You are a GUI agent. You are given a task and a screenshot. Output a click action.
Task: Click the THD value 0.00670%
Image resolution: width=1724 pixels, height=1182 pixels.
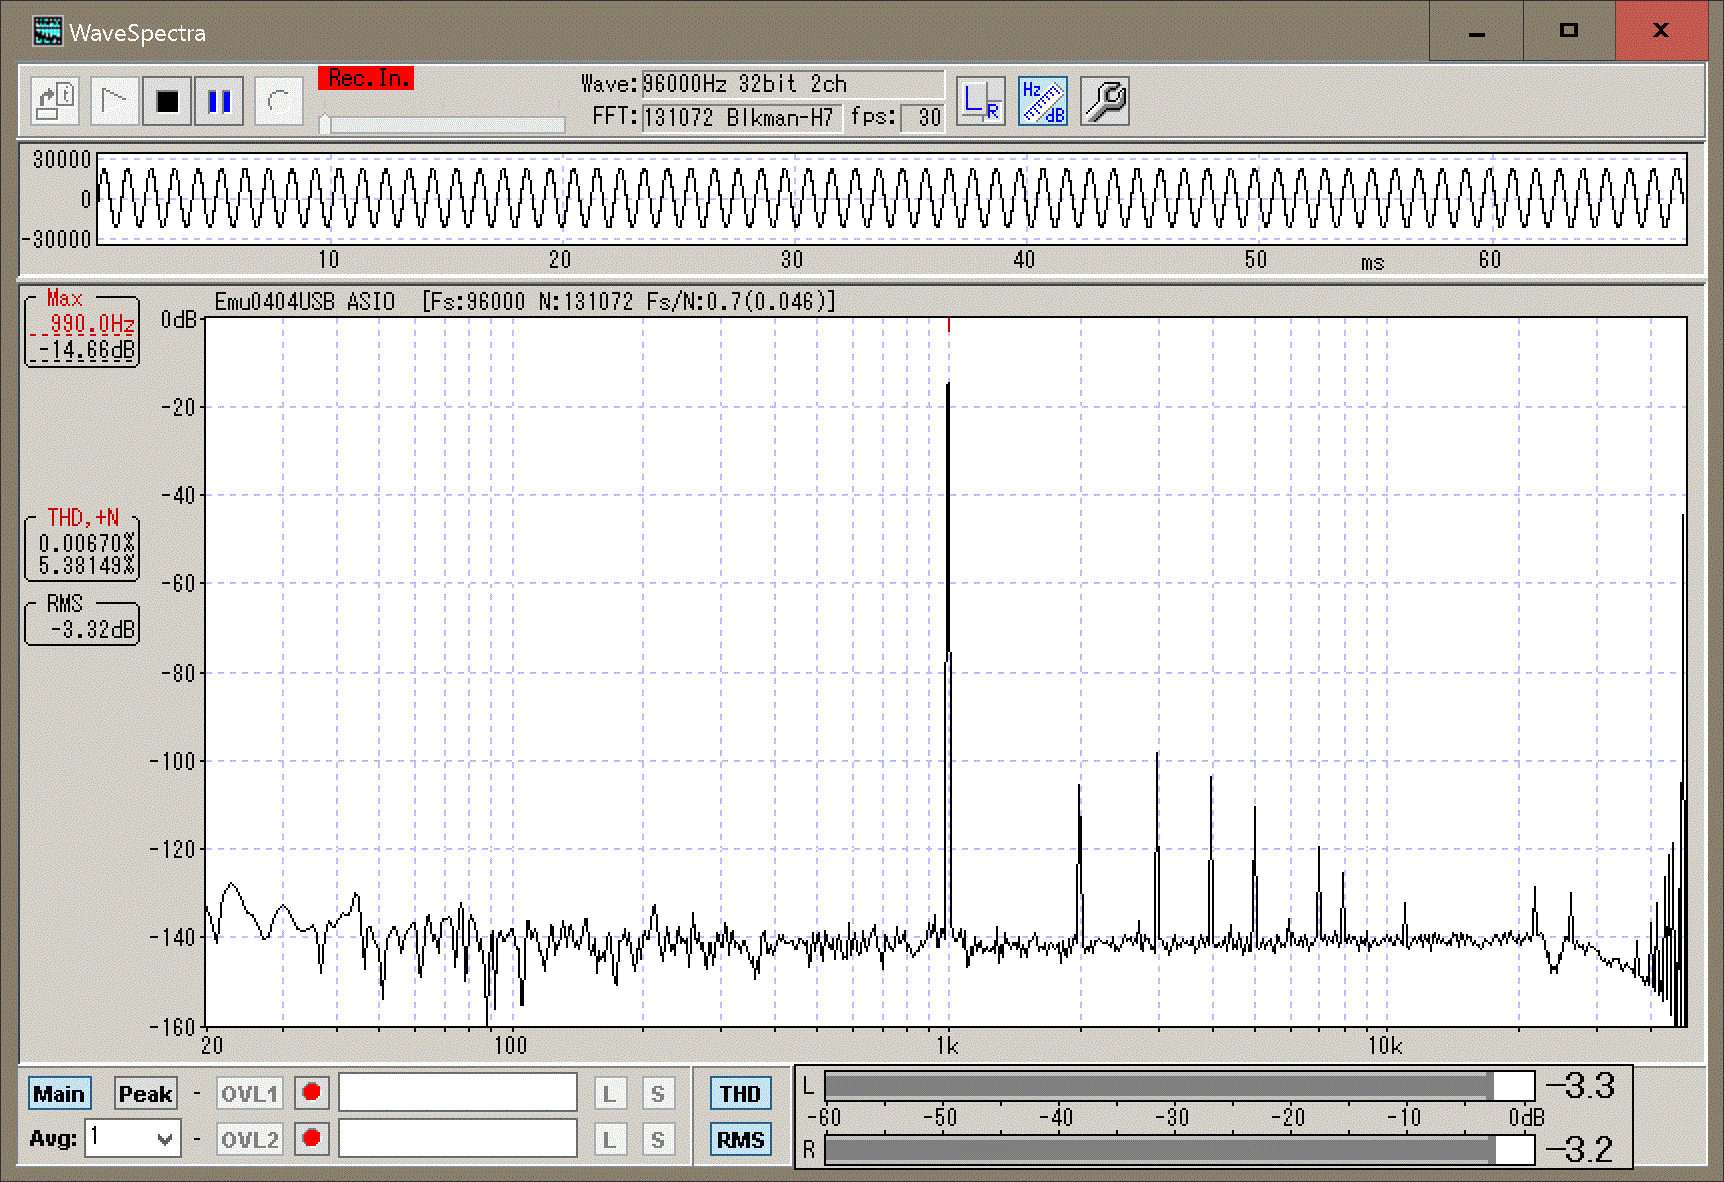click(86, 543)
